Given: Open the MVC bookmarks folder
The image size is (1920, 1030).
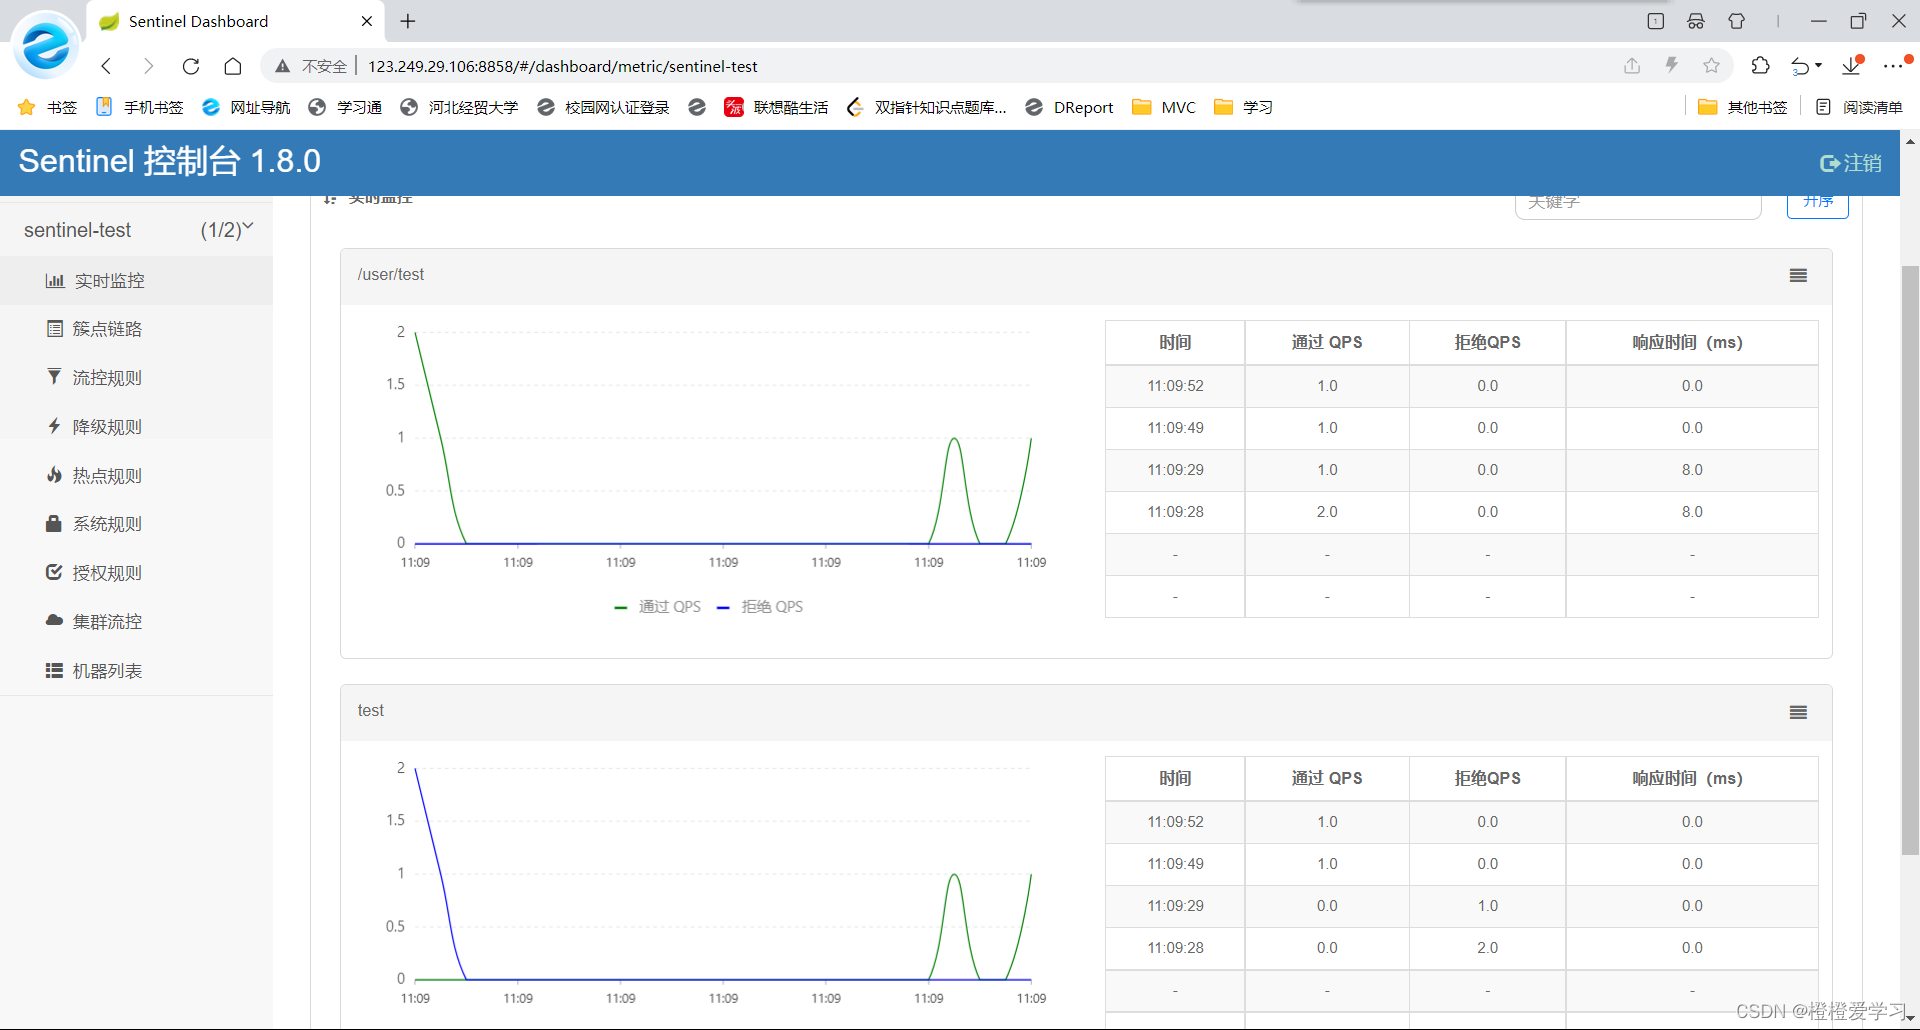Looking at the screenshot, I should point(1163,107).
